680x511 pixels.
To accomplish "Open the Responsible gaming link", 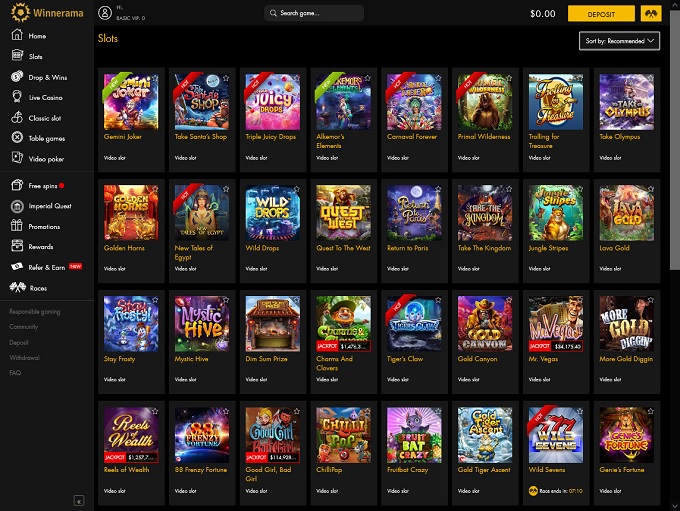I will [35, 311].
